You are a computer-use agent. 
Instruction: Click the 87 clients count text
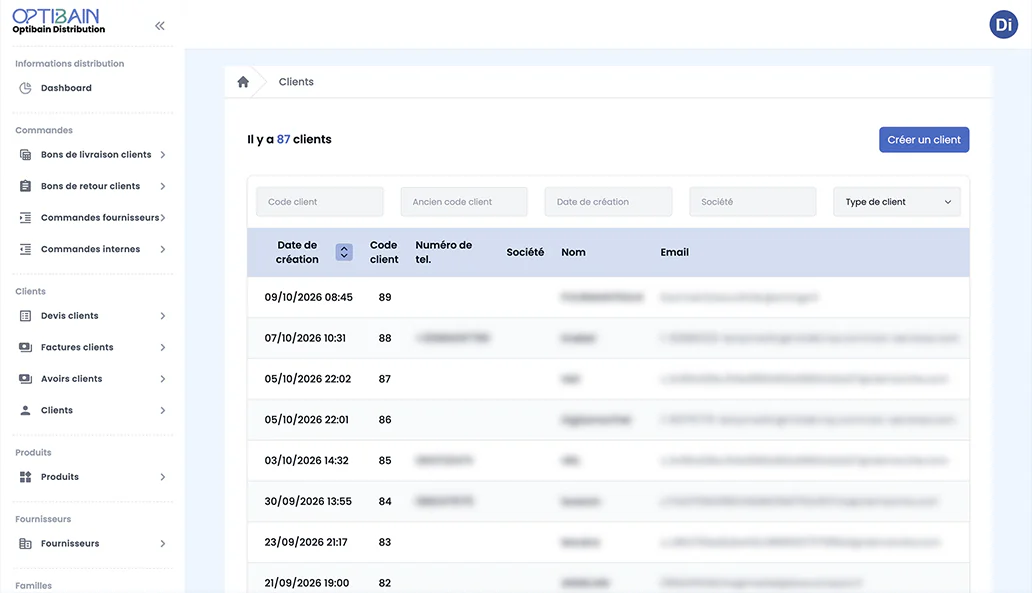tap(290, 140)
